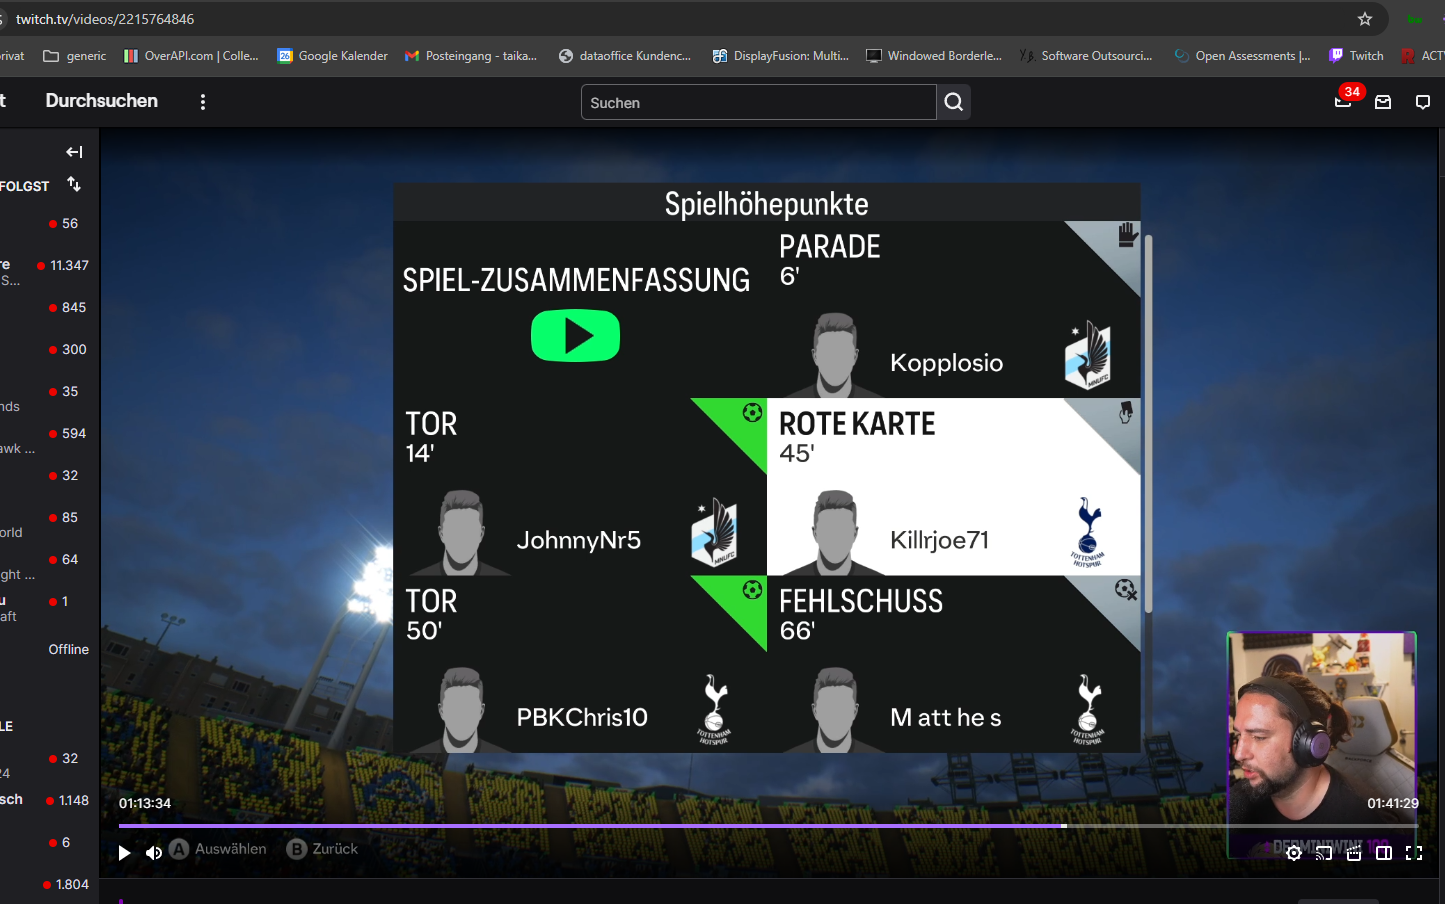Mute the video volume
Screen dimensions: 1445x904
tap(154, 853)
